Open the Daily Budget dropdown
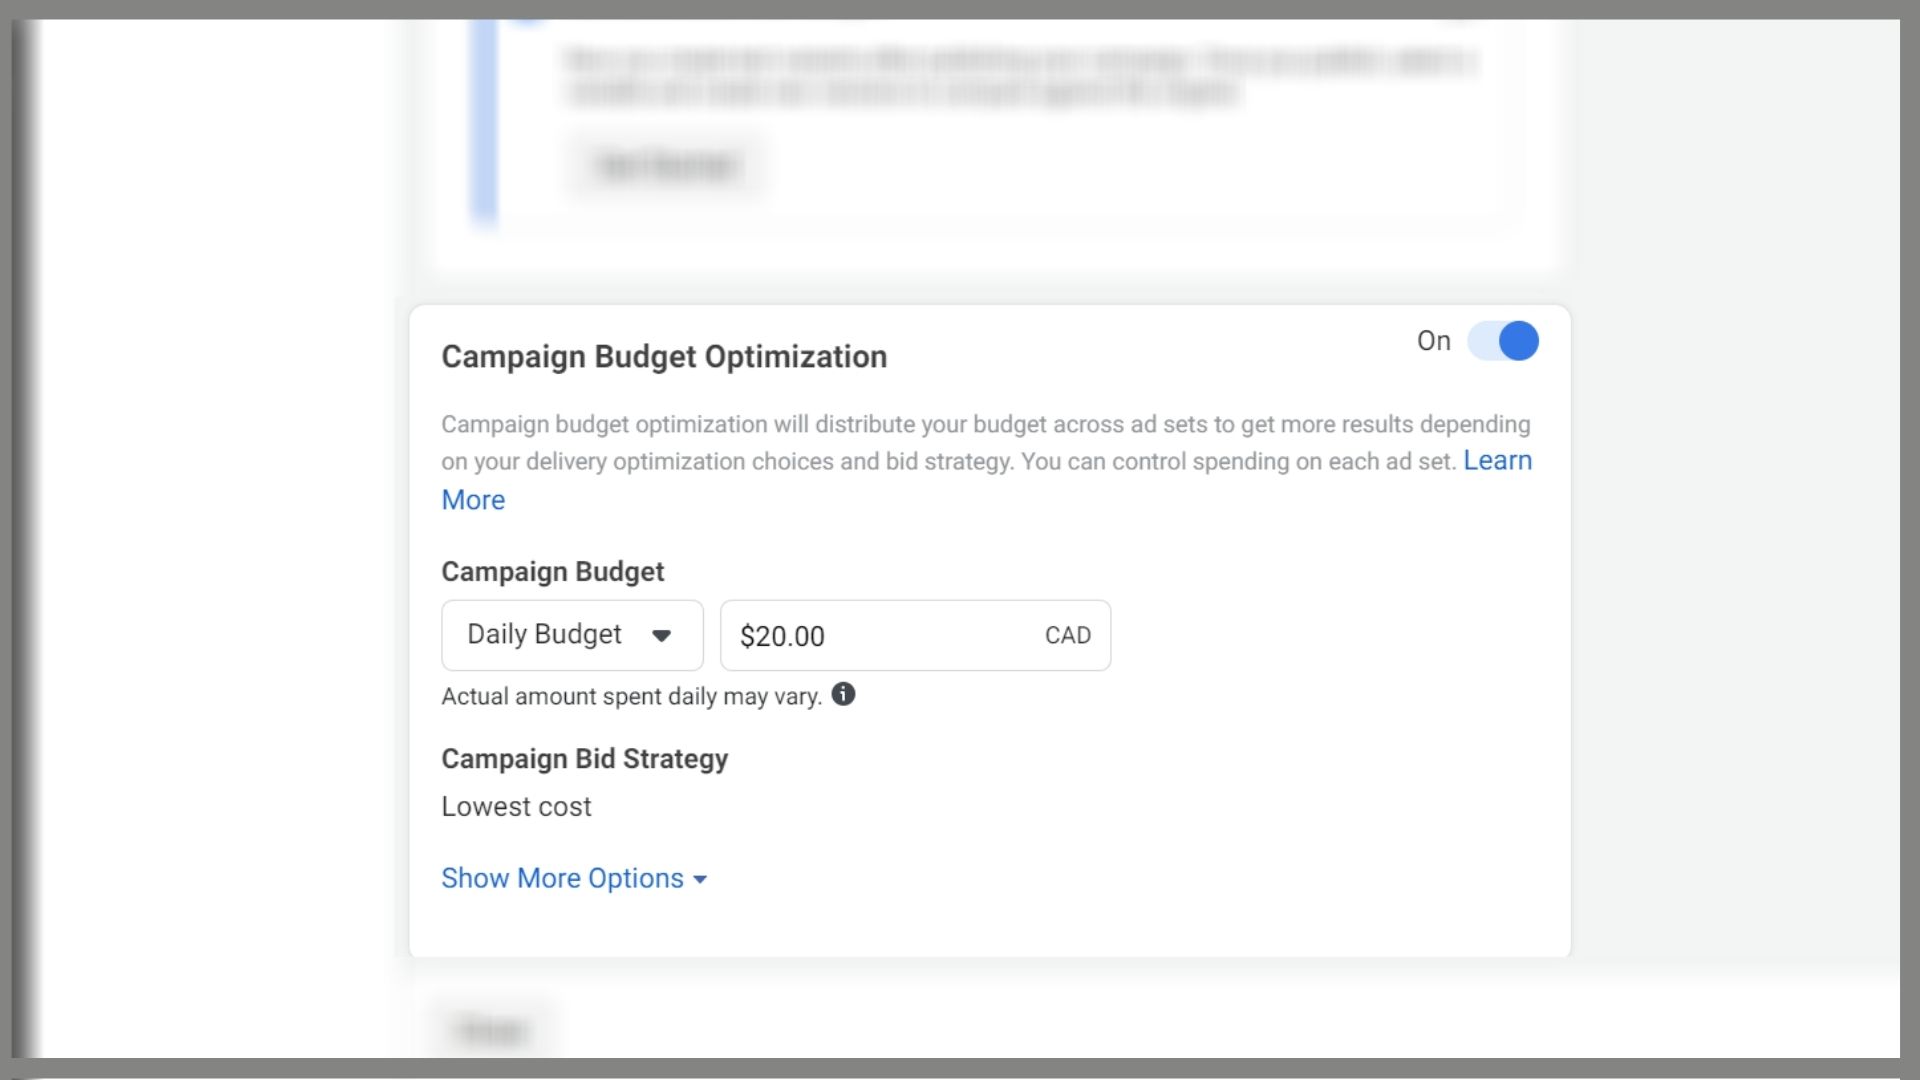This screenshot has height=1080, width=1920. coord(572,635)
